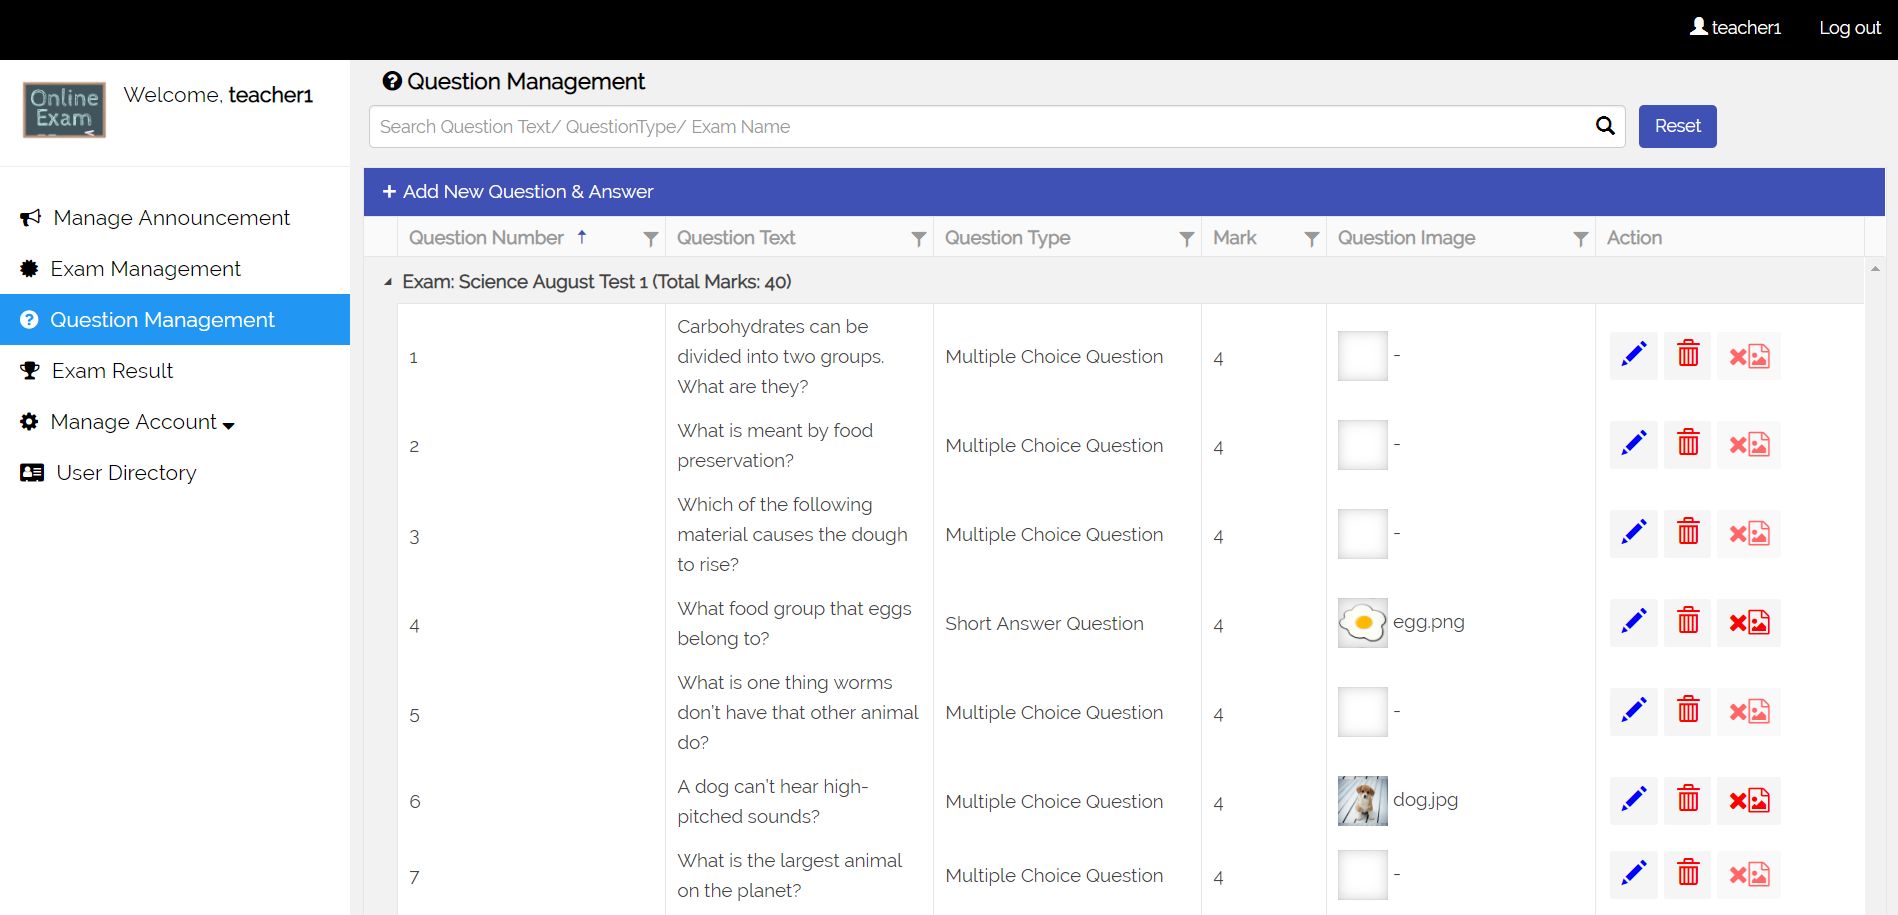Screen dimensions: 1898x915
Task: Remove the egg.png image from question 4
Action: 1749,623
